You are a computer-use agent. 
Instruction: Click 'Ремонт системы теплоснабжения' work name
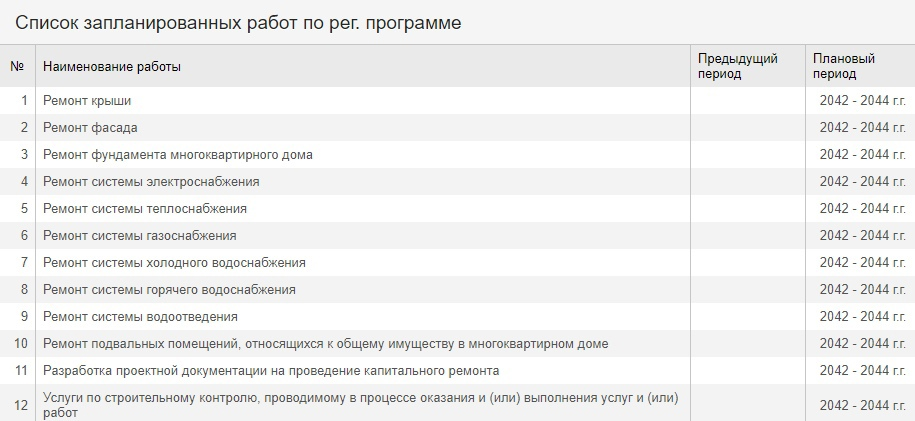[x=144, y=209]
